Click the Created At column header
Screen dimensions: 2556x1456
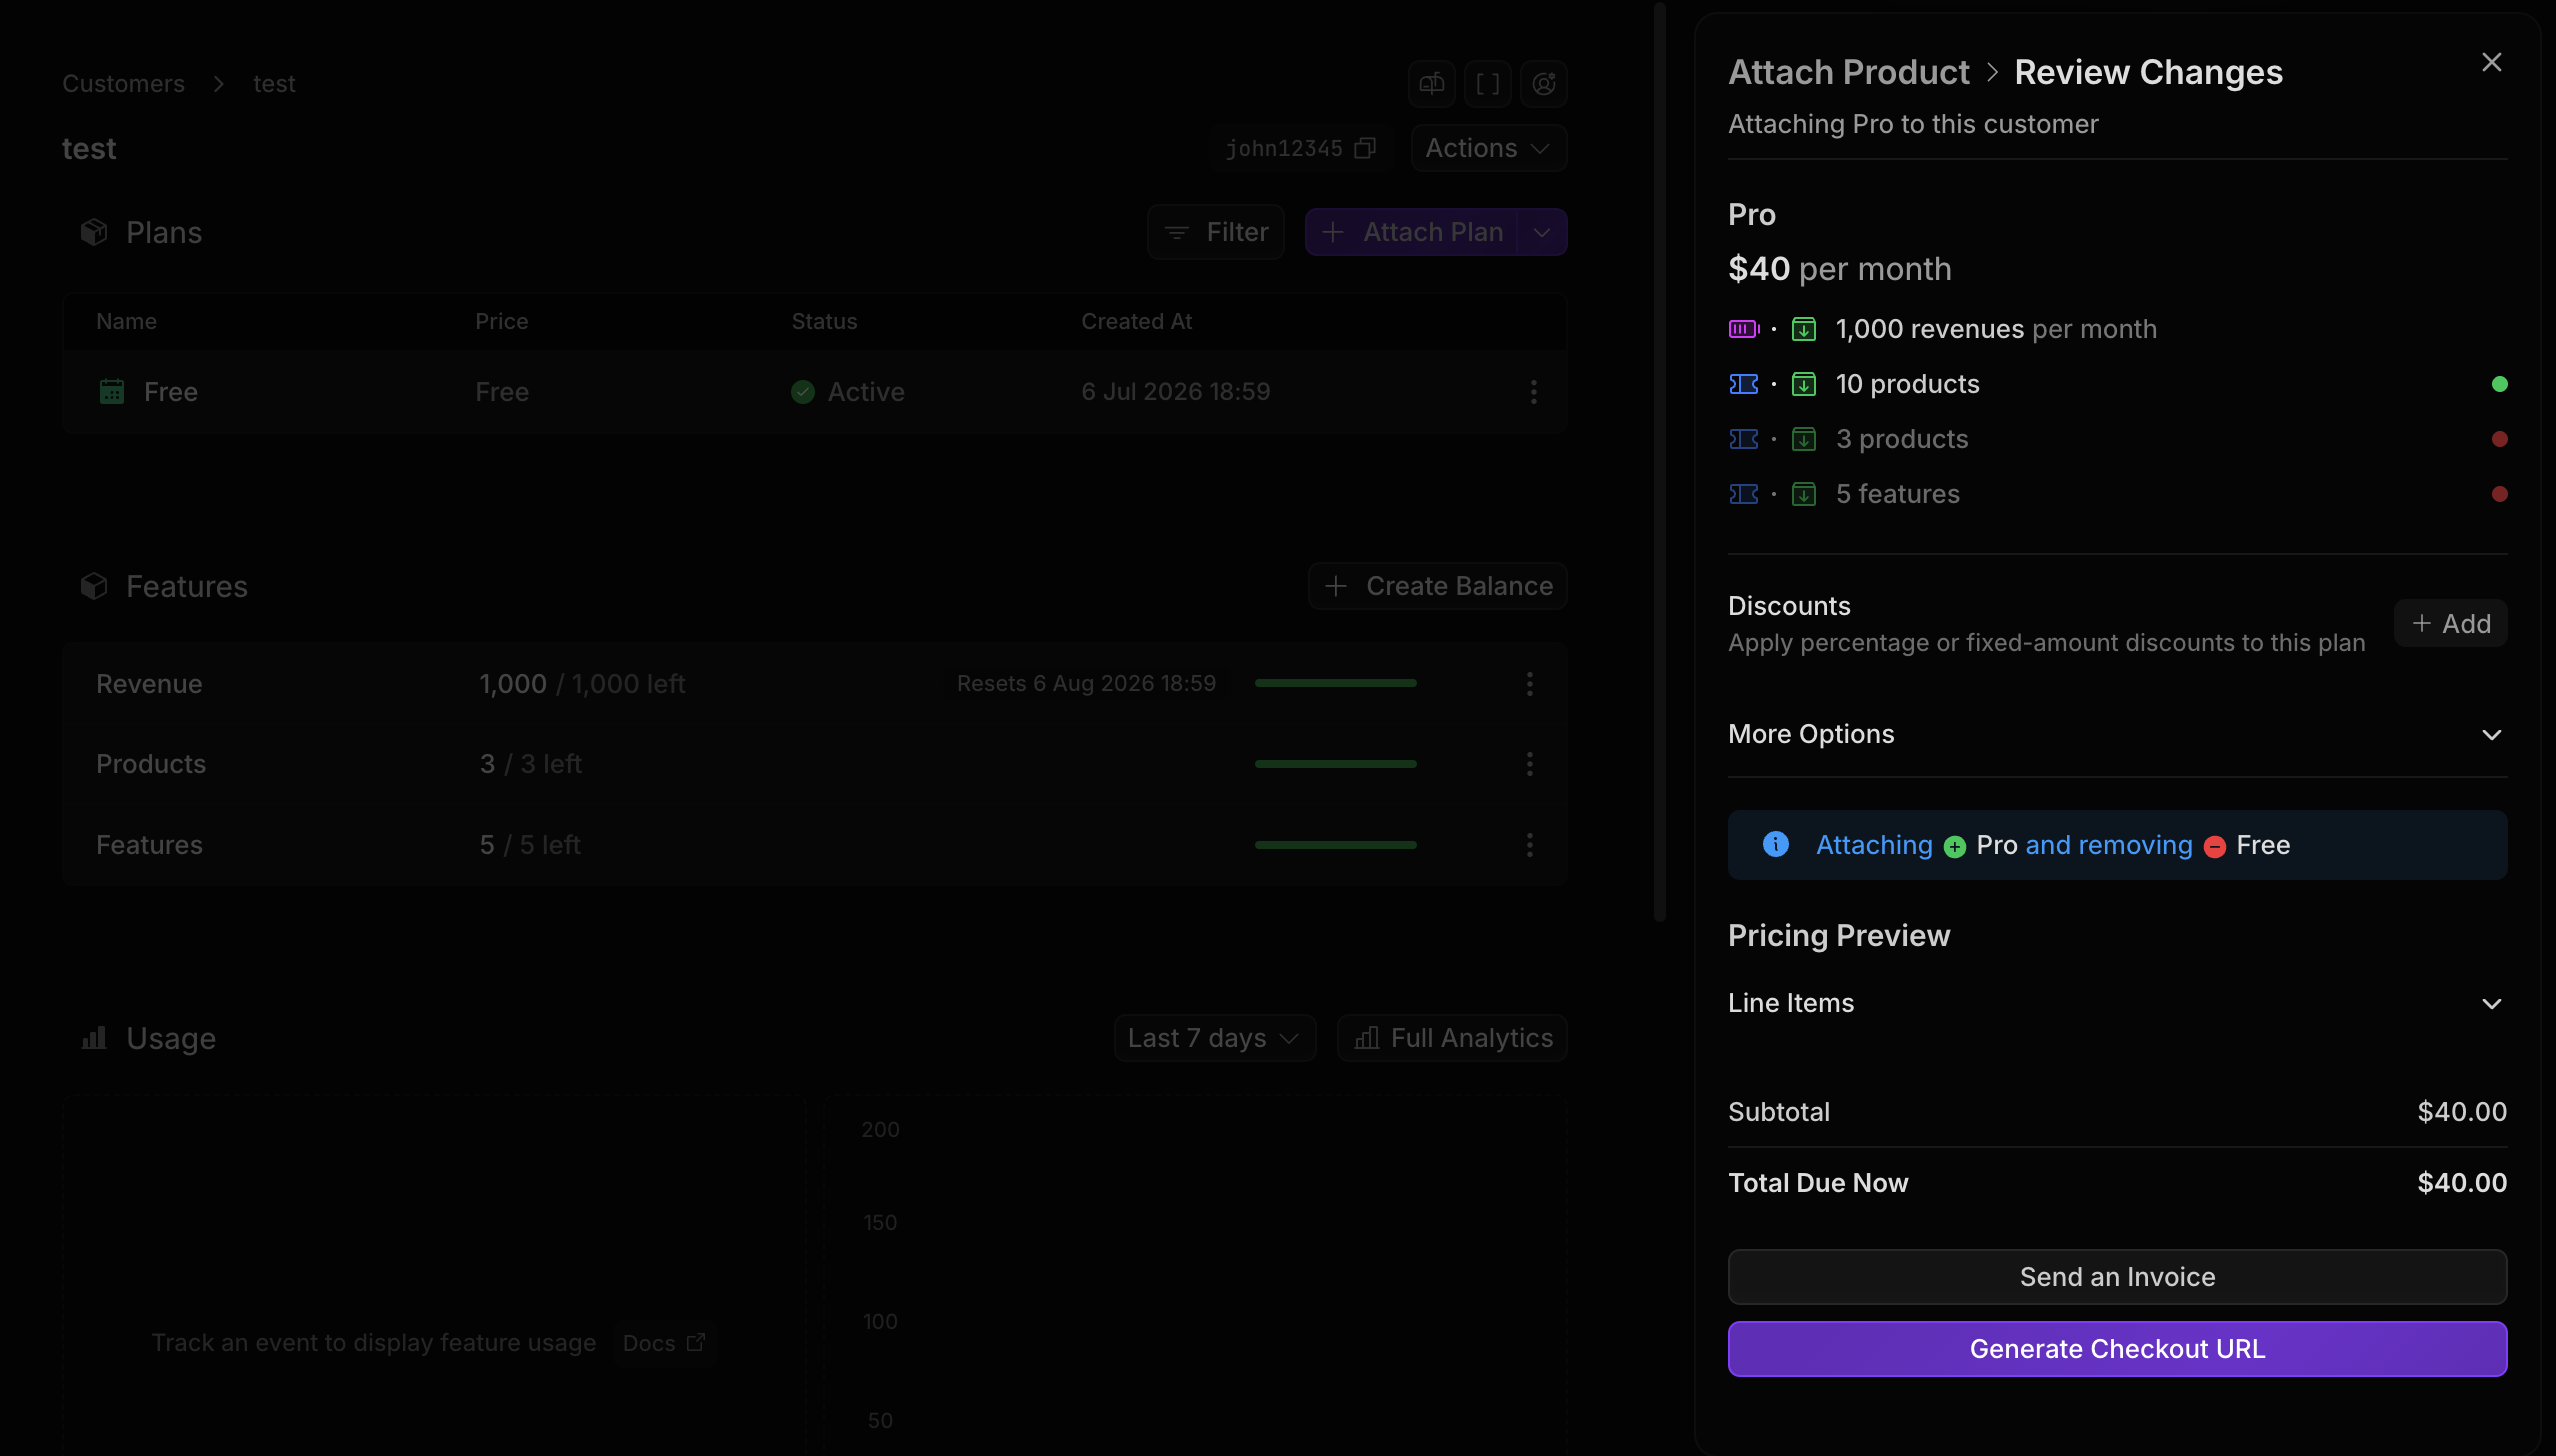pos(1136,321)
